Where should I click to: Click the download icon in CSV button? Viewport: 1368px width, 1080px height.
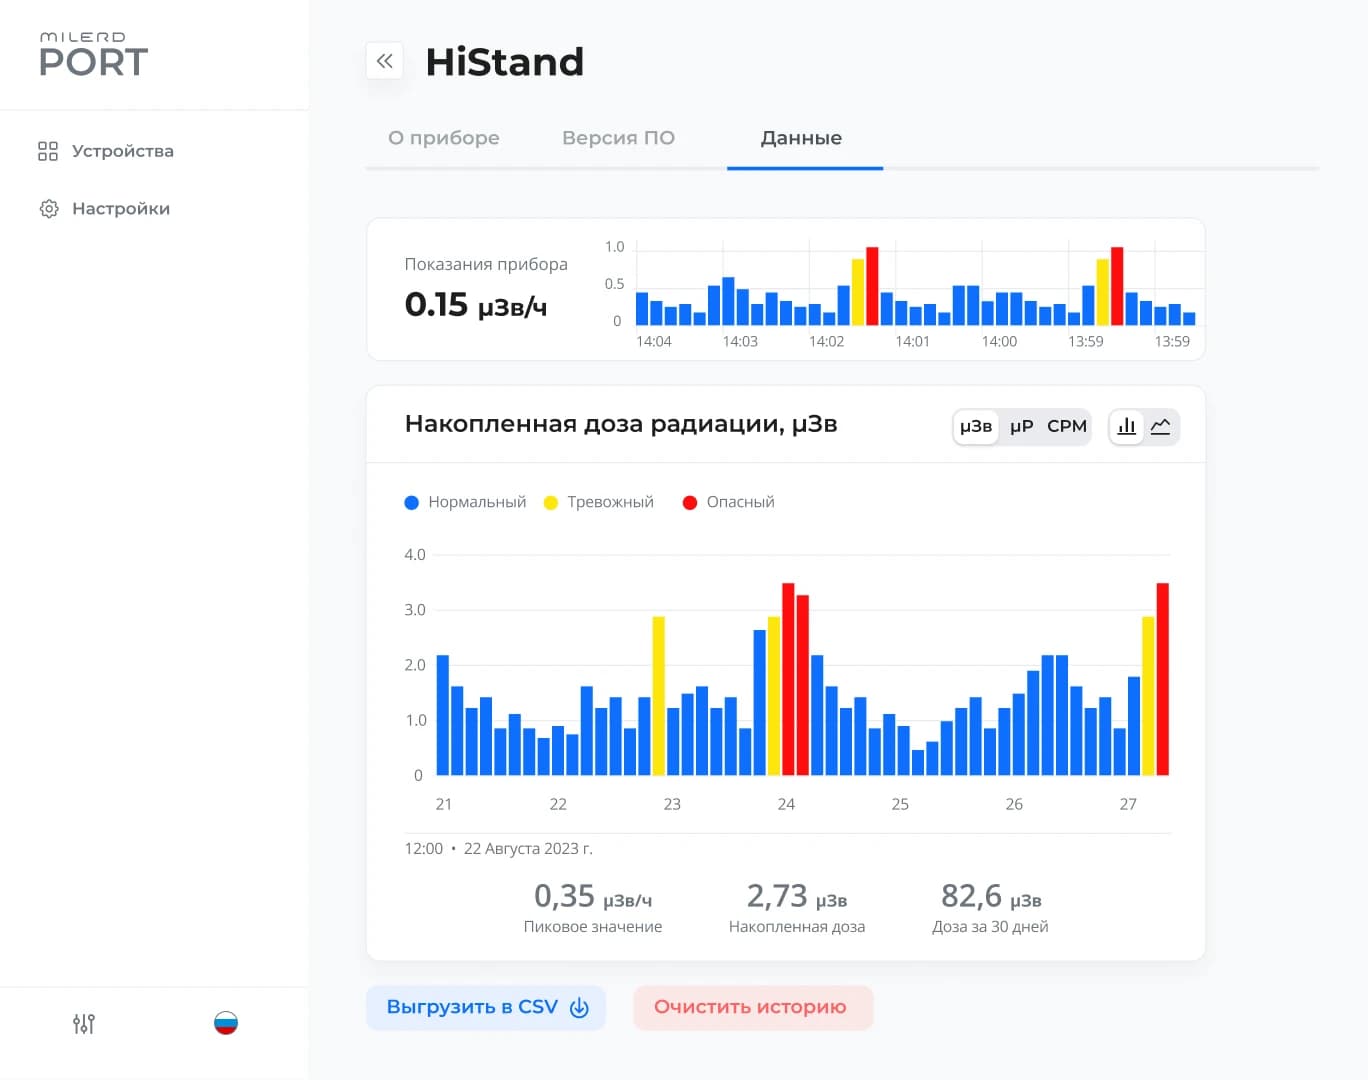(579, 1008)
